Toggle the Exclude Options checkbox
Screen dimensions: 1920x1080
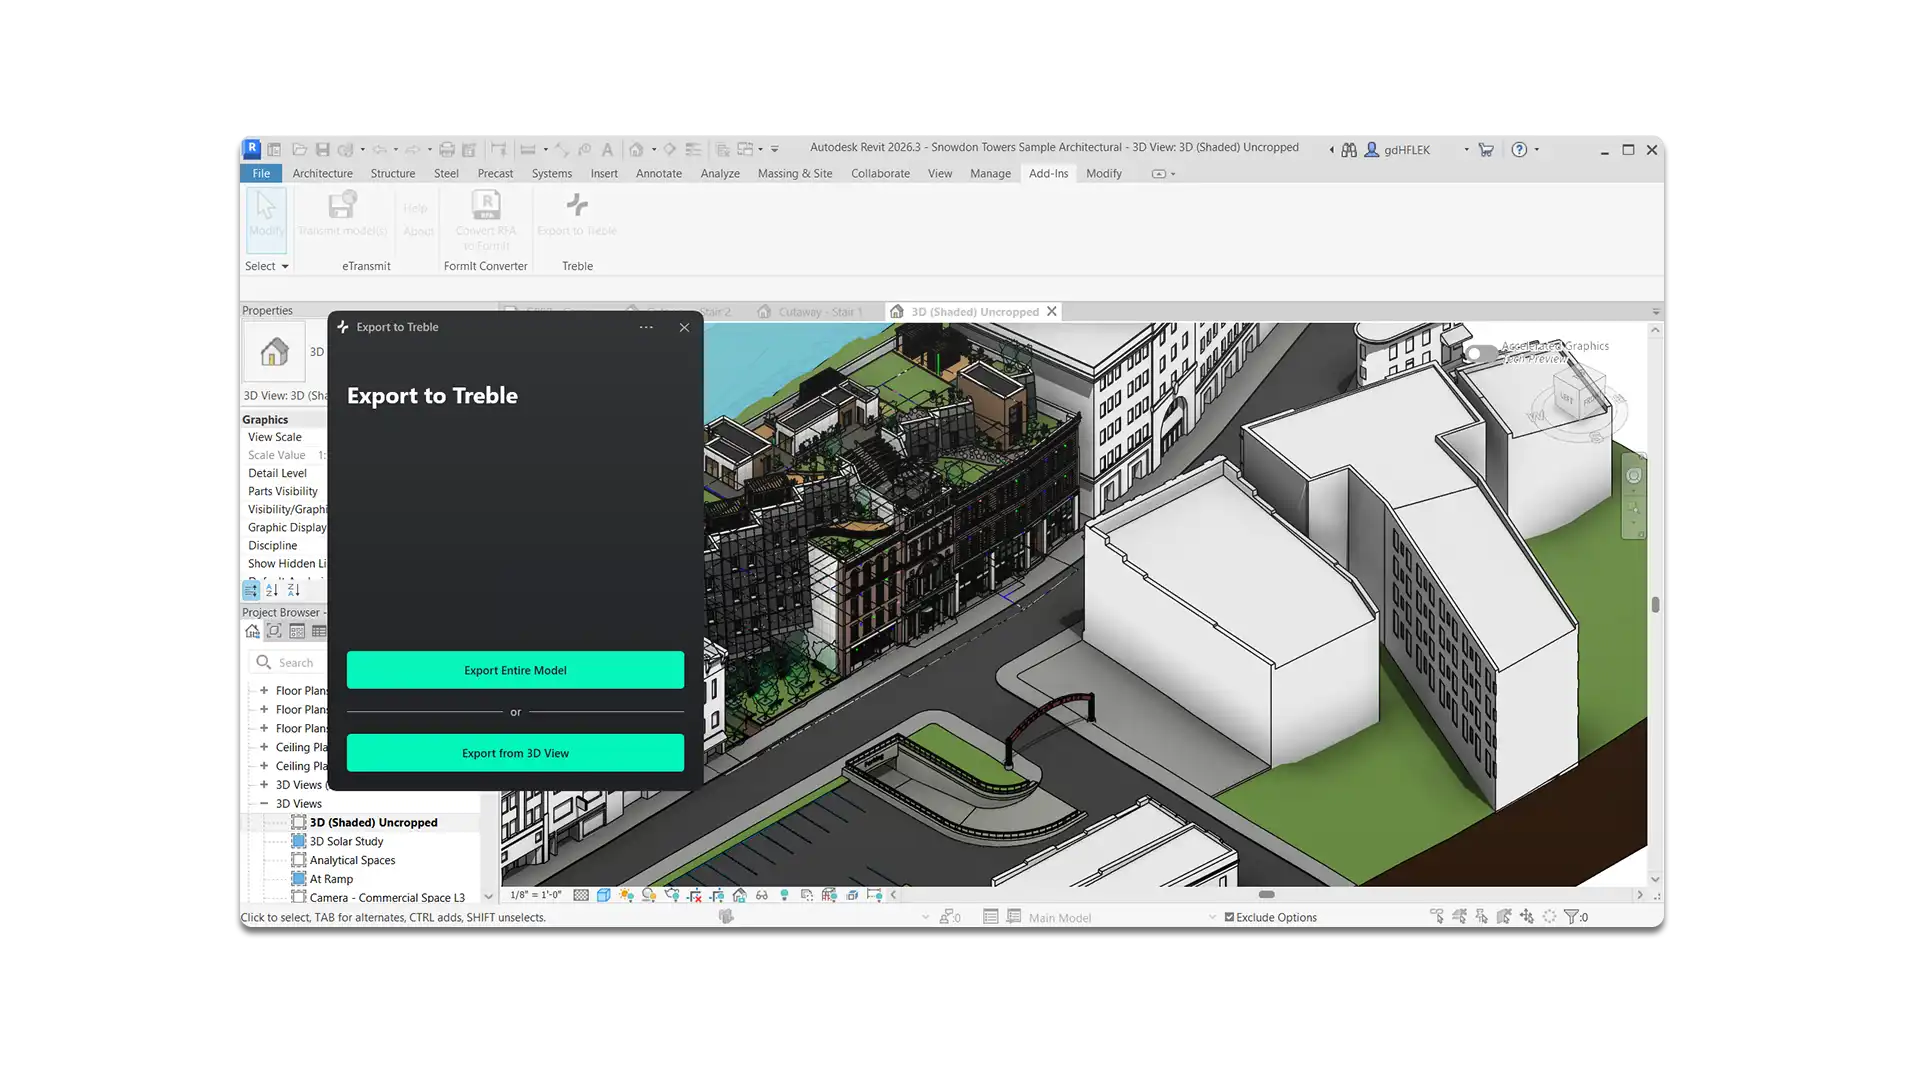pyautogui.click(x=1229, y=917)
